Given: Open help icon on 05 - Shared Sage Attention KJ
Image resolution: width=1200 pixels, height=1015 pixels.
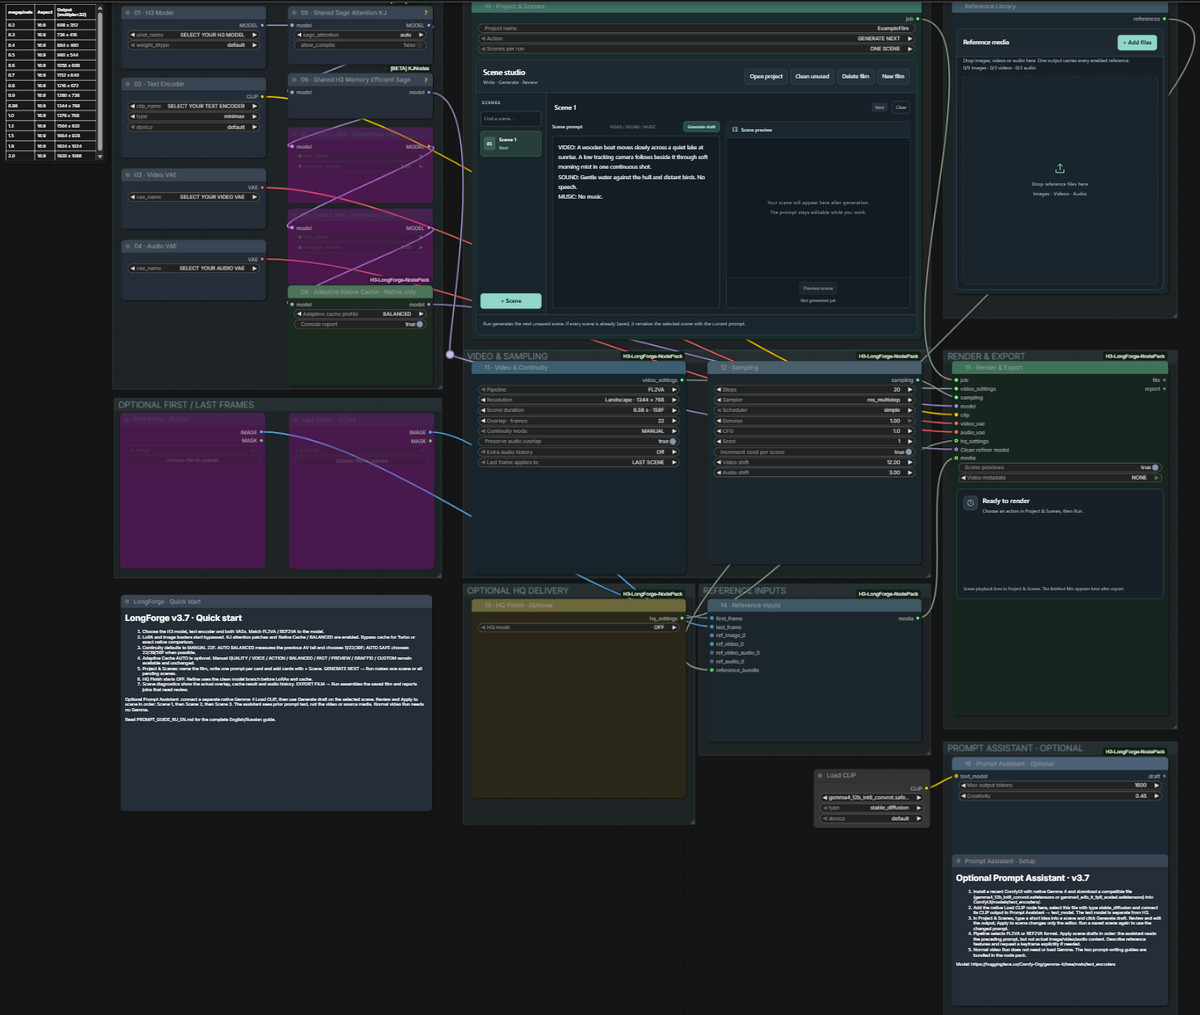Looking at the screenshot, I should tap(426, 13).
